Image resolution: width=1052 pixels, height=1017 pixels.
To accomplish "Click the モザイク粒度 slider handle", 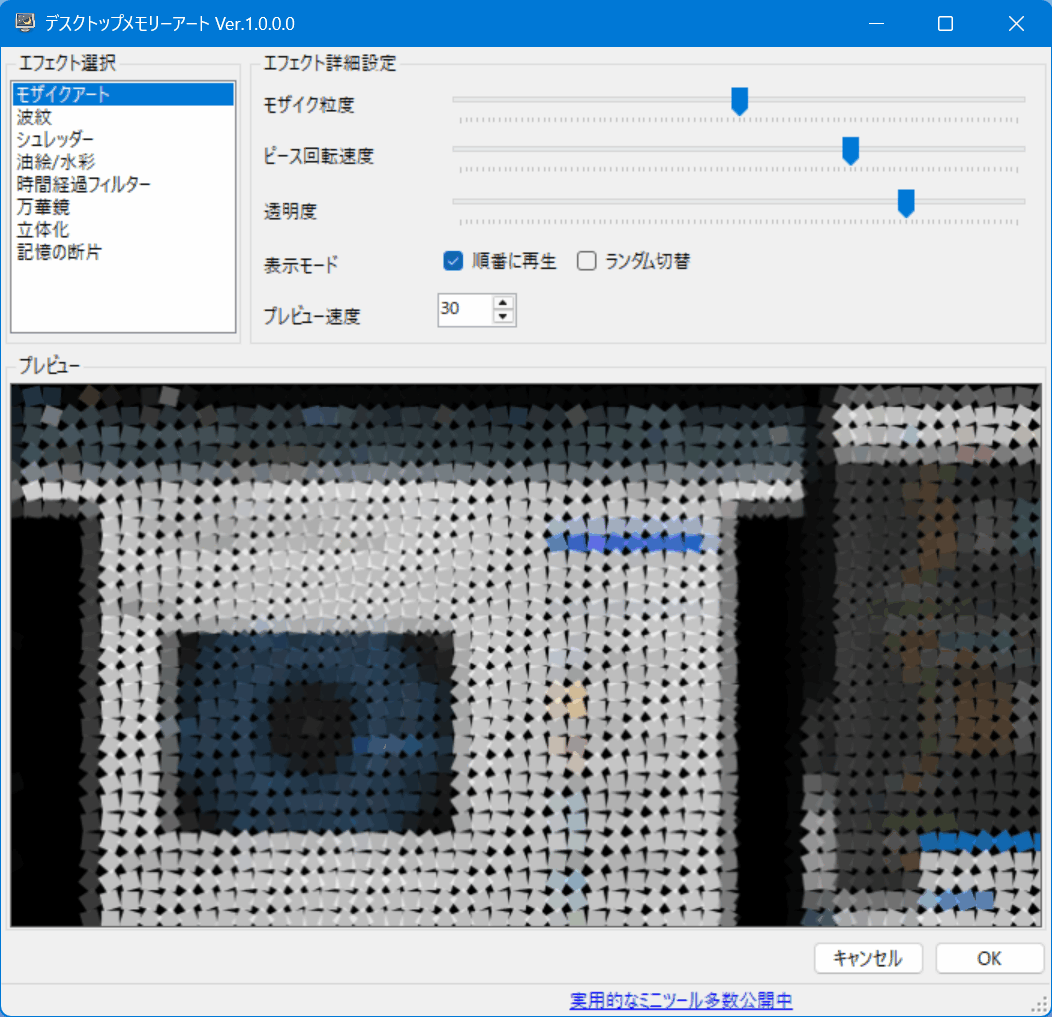I will pyautogui.click(x=740, y=100).
